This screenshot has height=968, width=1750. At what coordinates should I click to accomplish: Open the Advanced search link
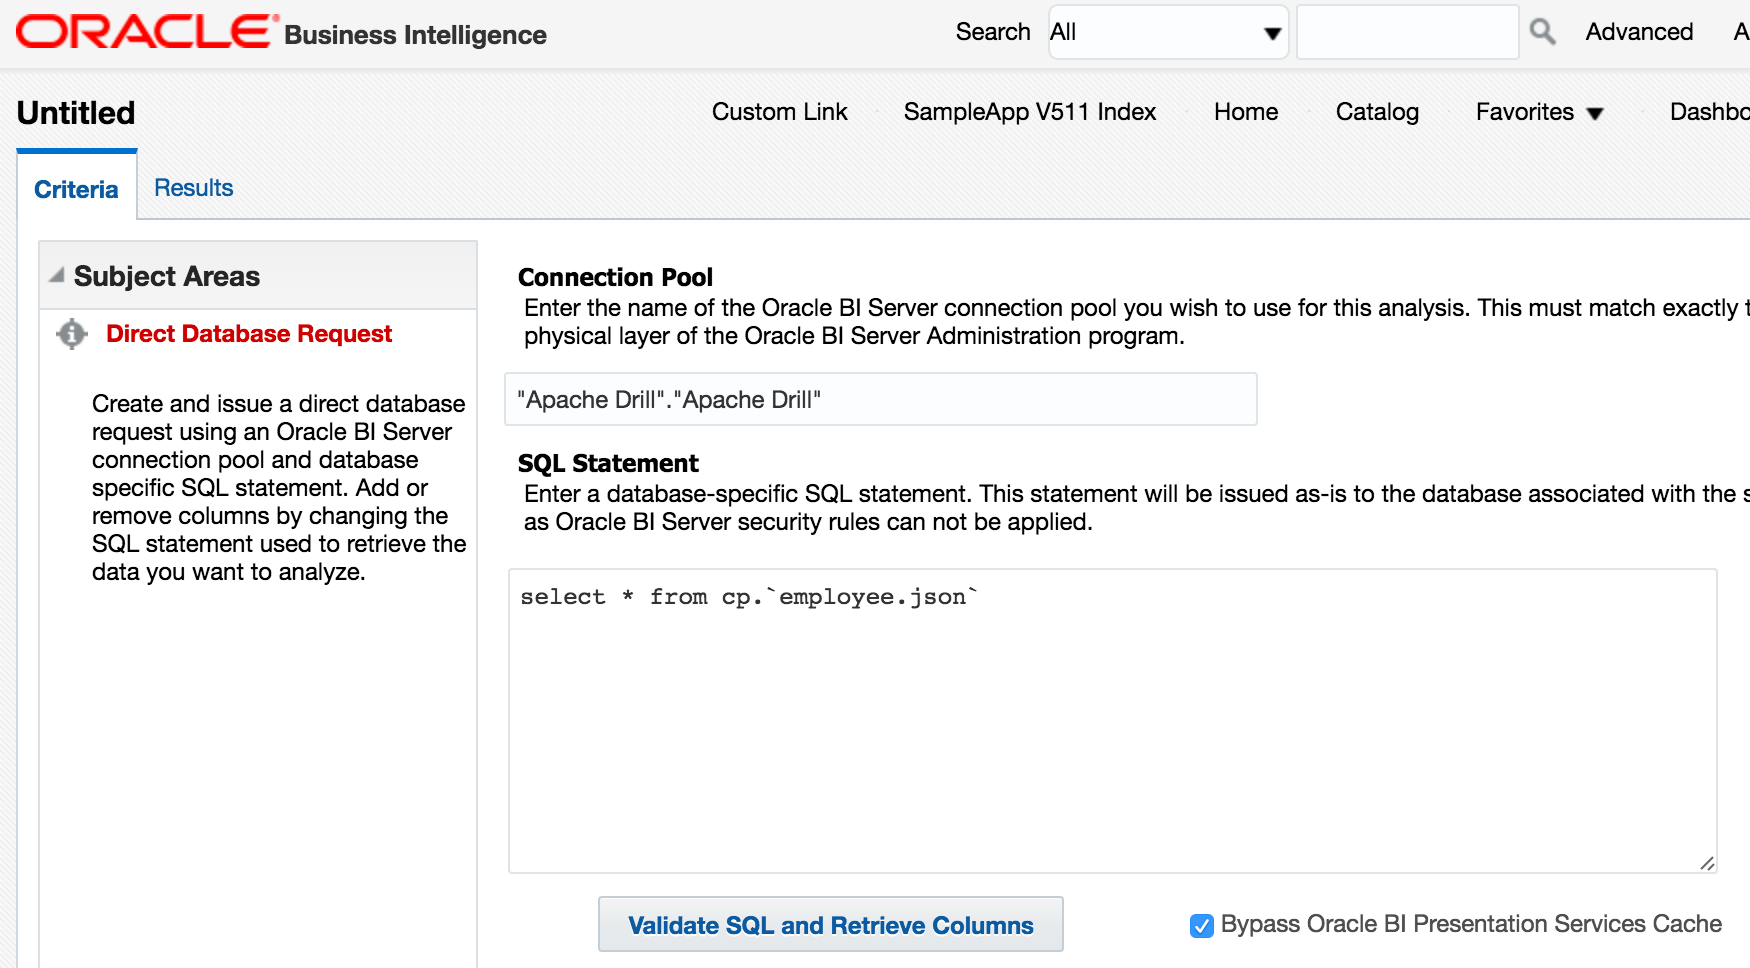click(1639, 32)
